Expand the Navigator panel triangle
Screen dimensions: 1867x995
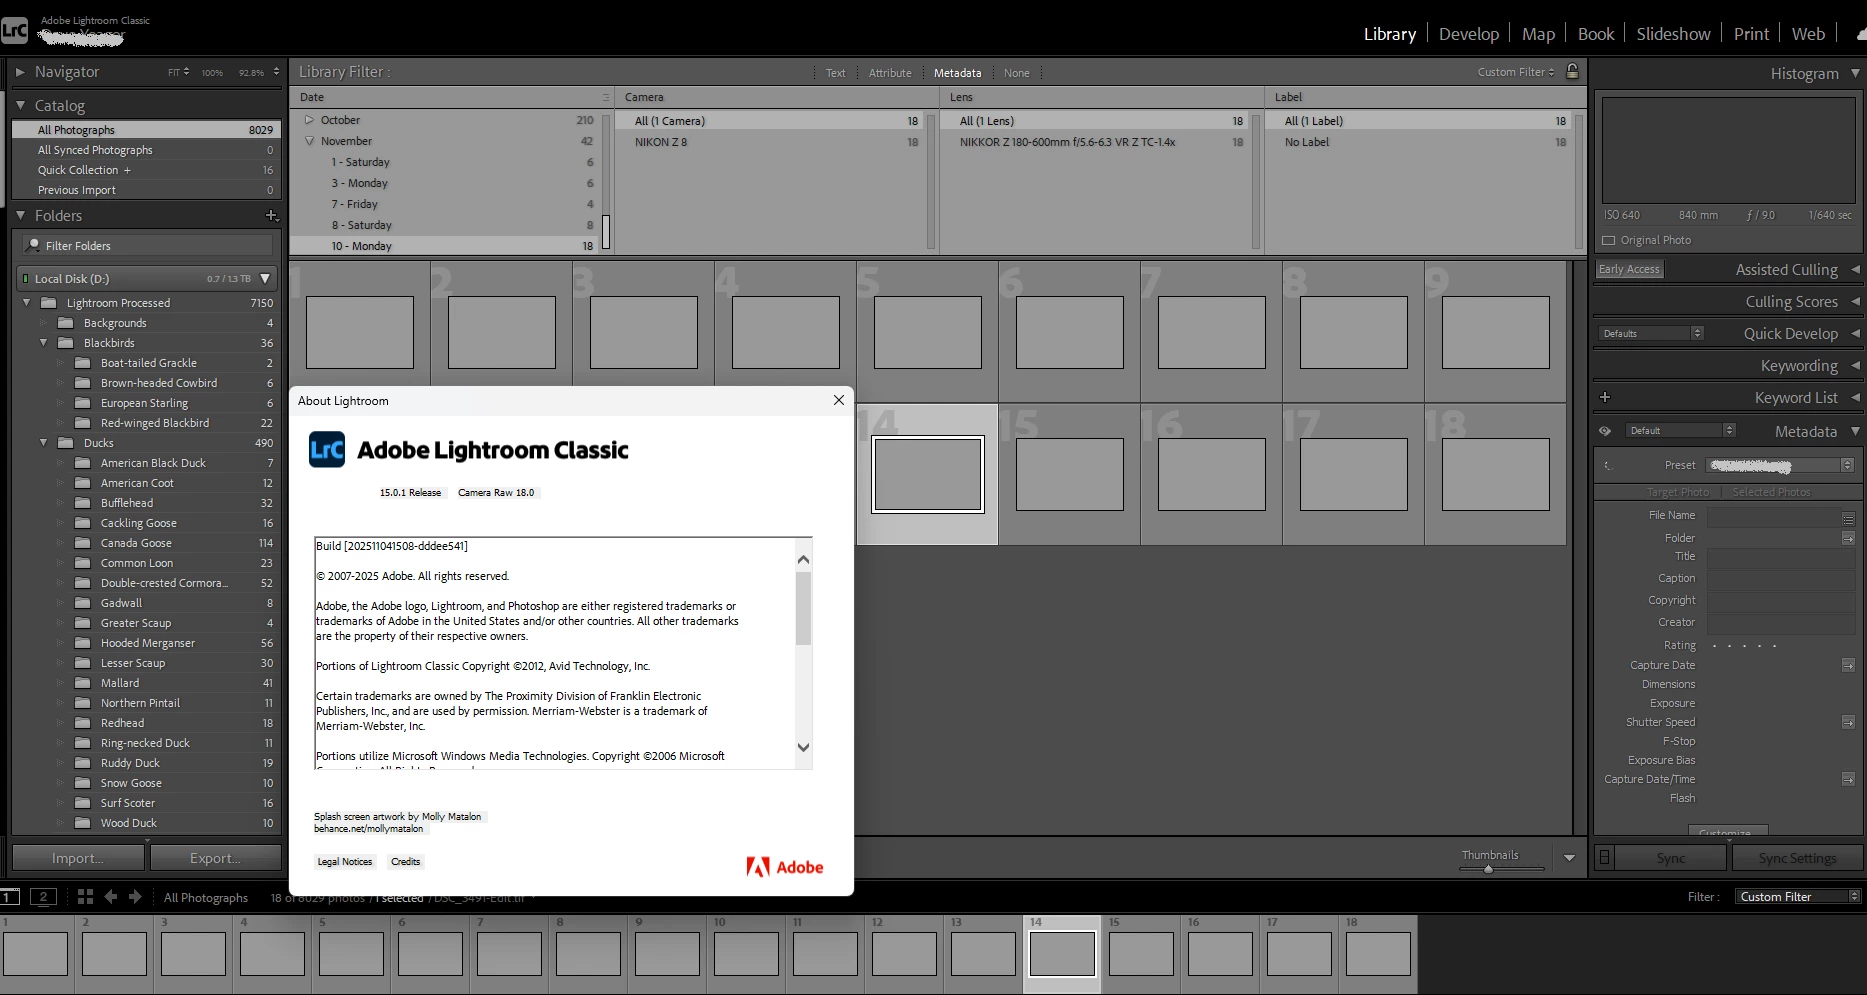20,72
